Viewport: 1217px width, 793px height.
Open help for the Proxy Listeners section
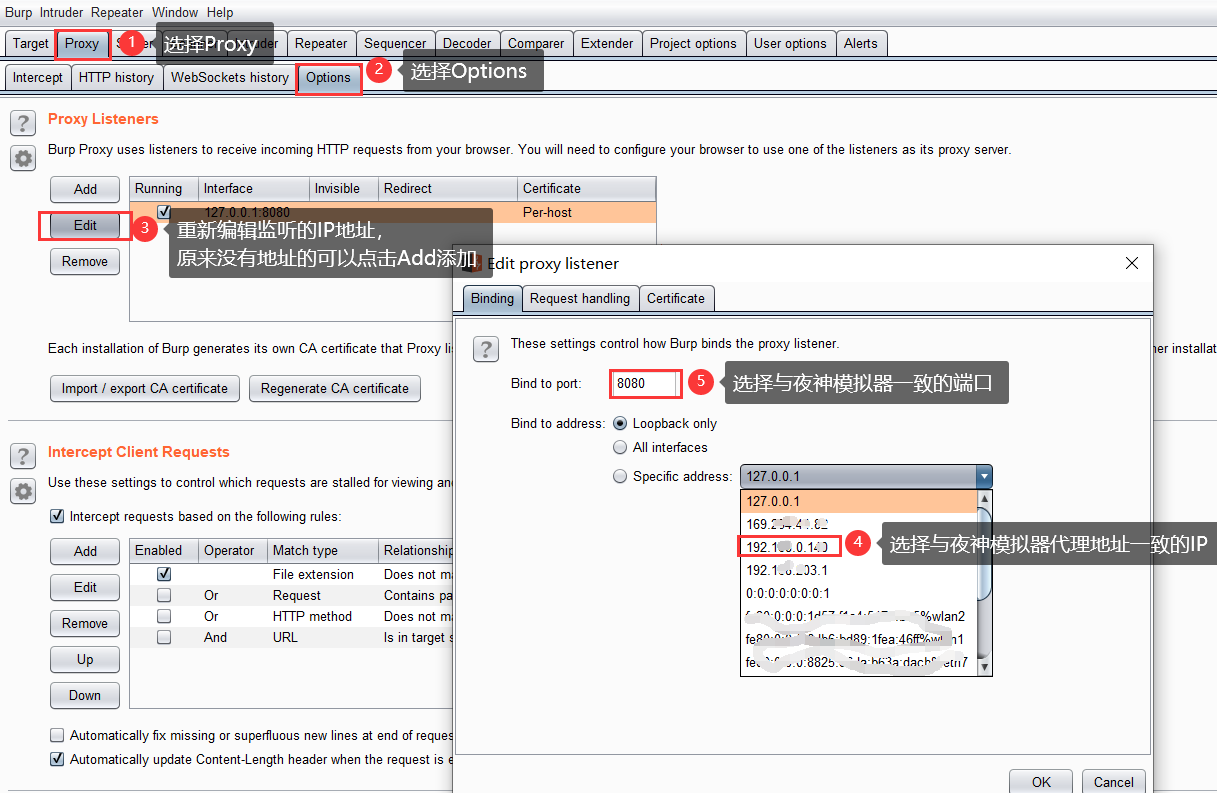pos(23,124)
